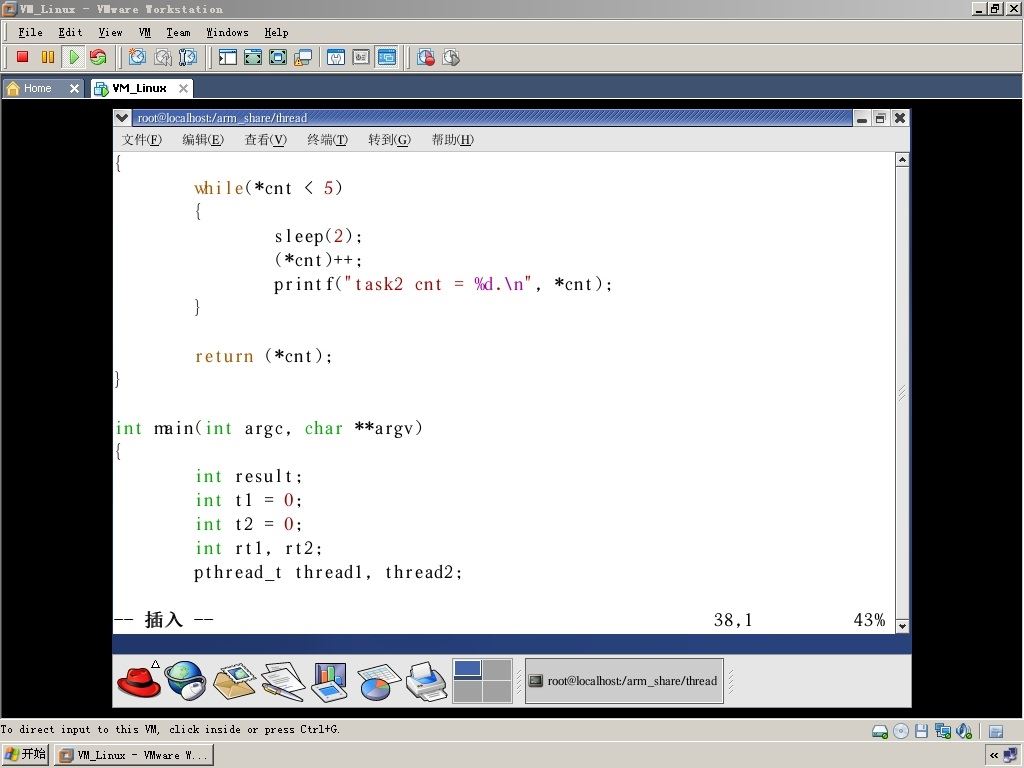Open the terminal 编辑(E) menu
Screen dimensions: 1024x768
coord(203,139)
